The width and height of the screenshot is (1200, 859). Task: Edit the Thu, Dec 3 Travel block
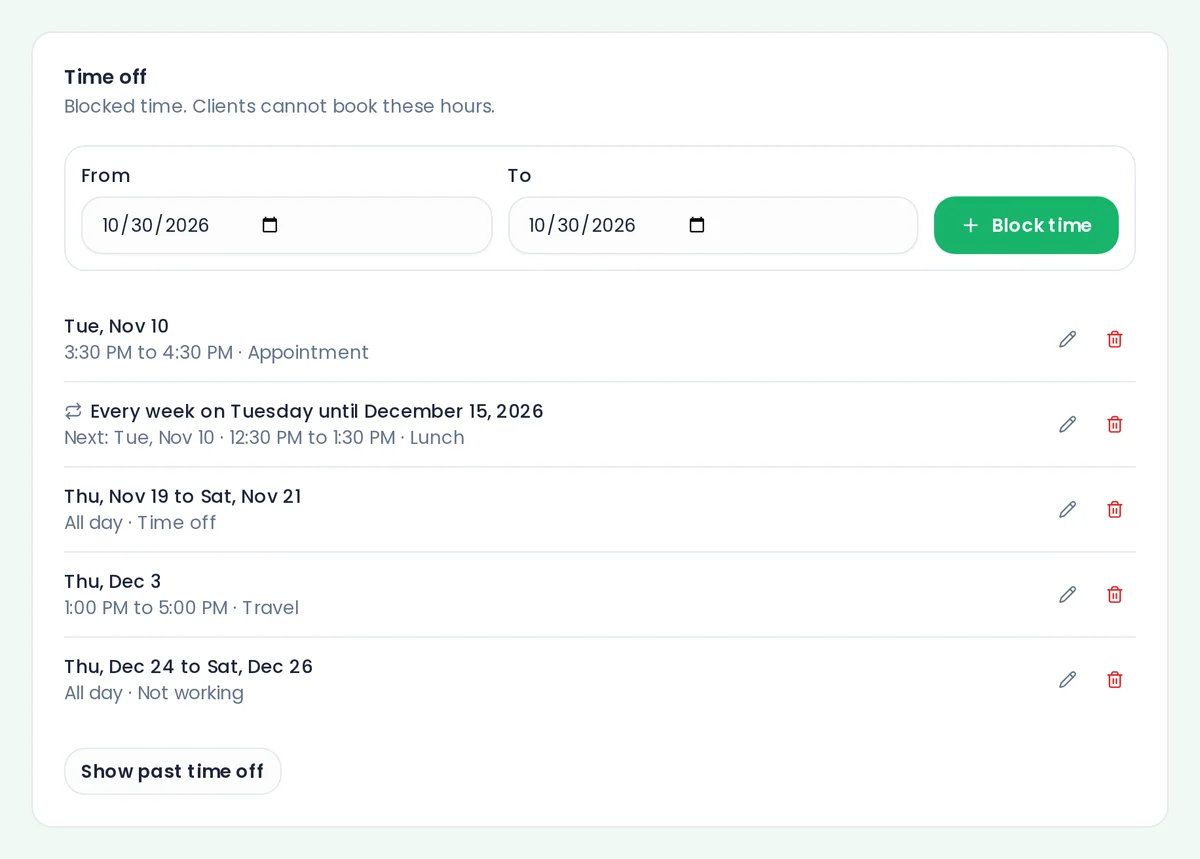pos(1067,594)
